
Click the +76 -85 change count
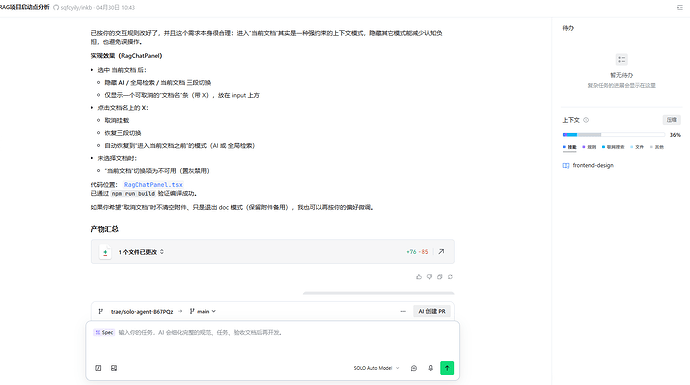(417, 252)
